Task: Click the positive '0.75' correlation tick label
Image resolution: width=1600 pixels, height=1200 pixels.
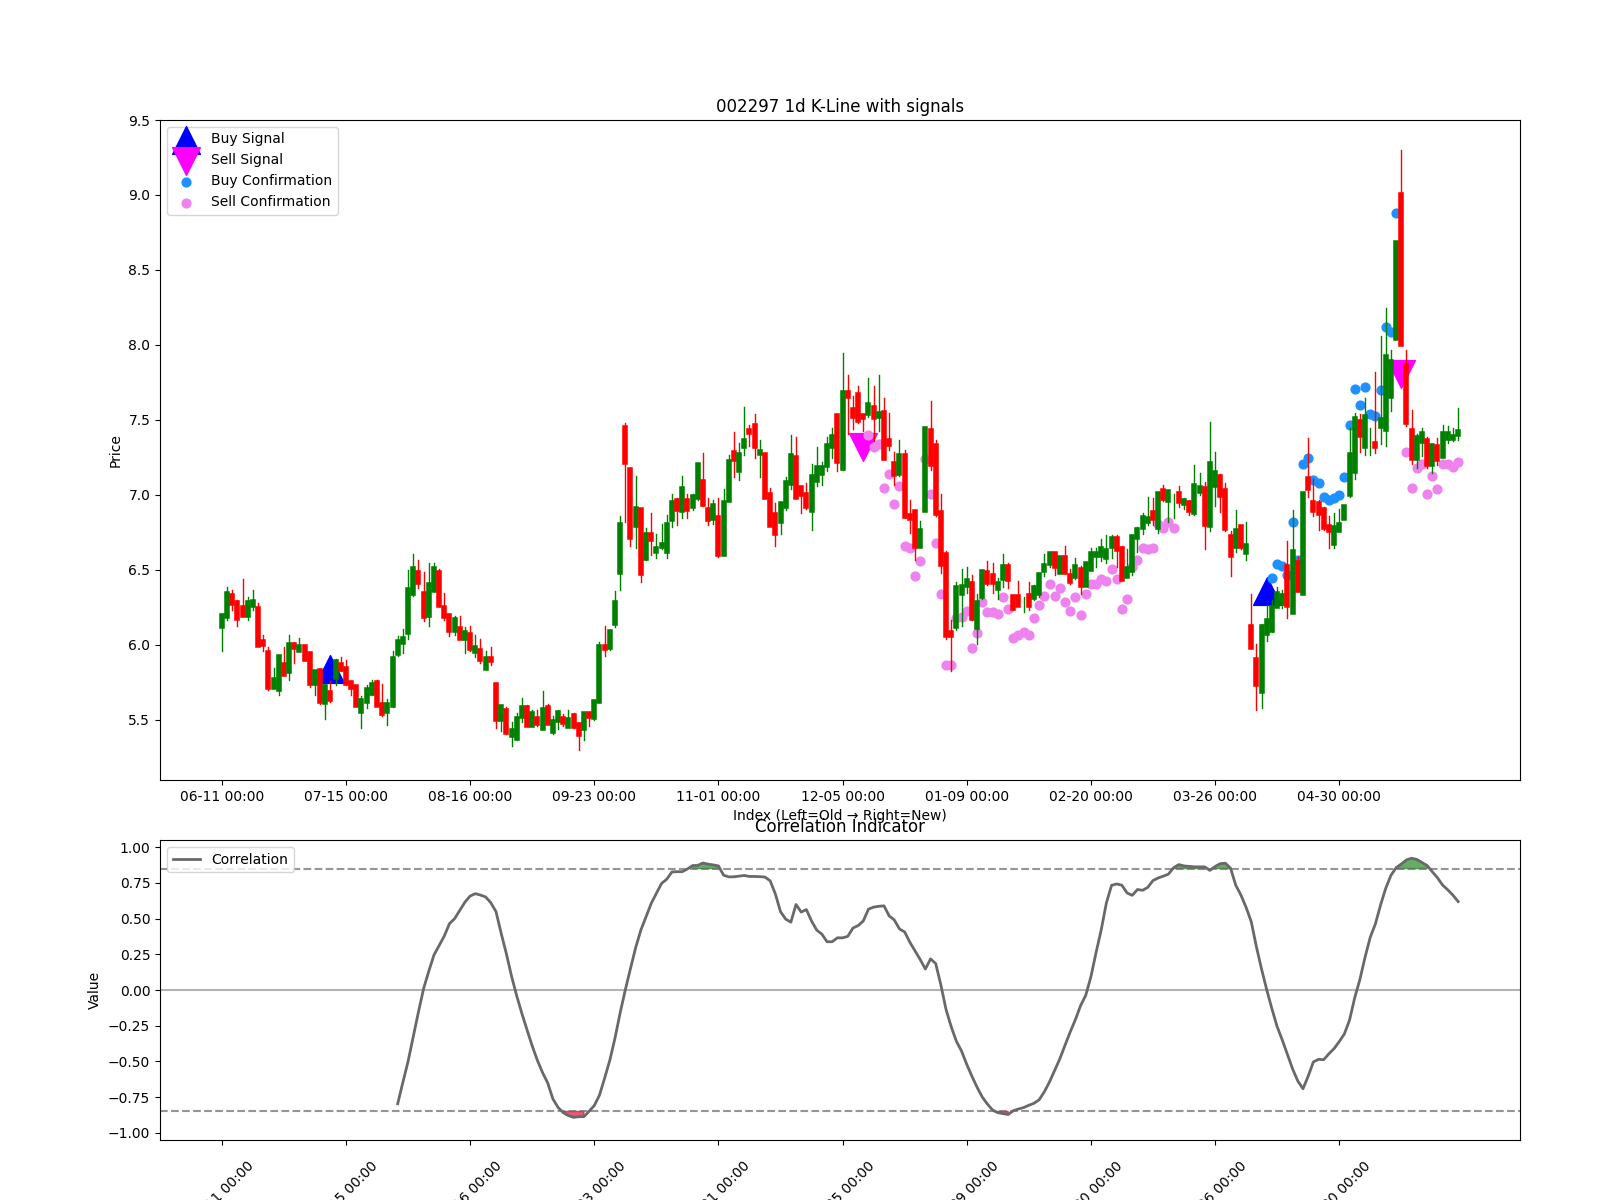Action: click(x=134, y=884)
